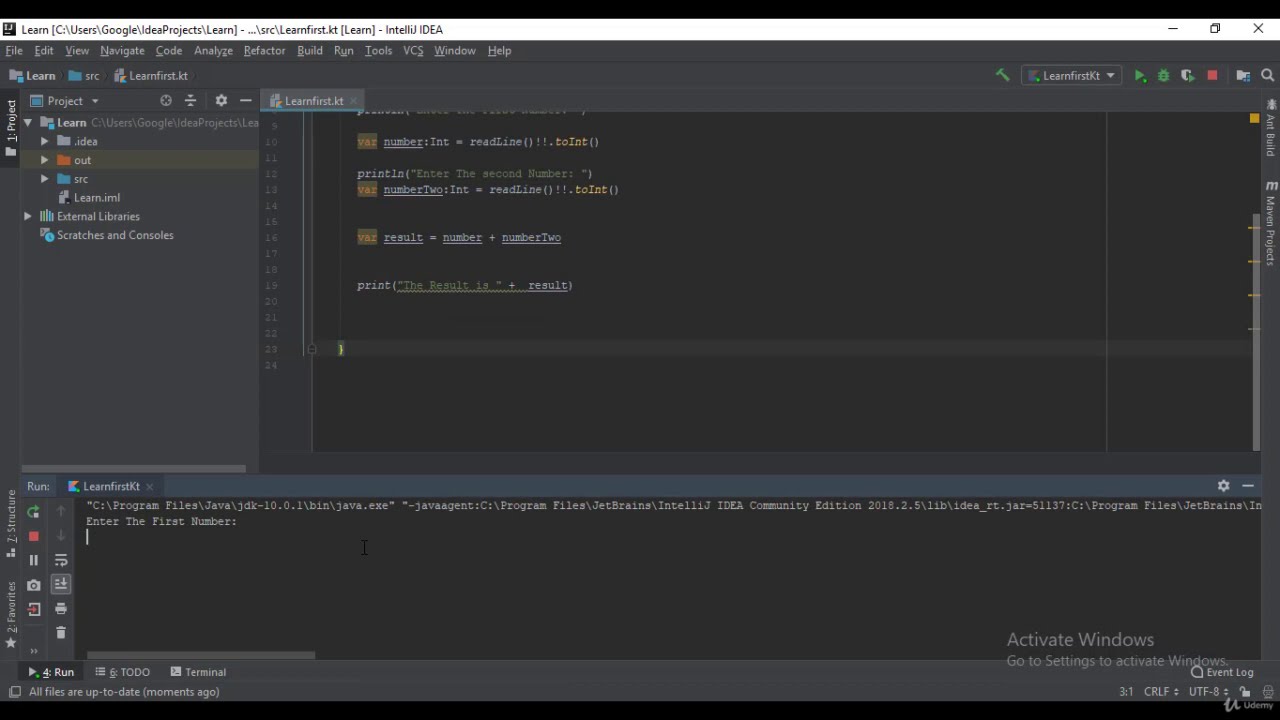The height and width of the screenshot is (720, 1280).
Task: Click the console horizontal scrollbar
Action: (200, 656)
